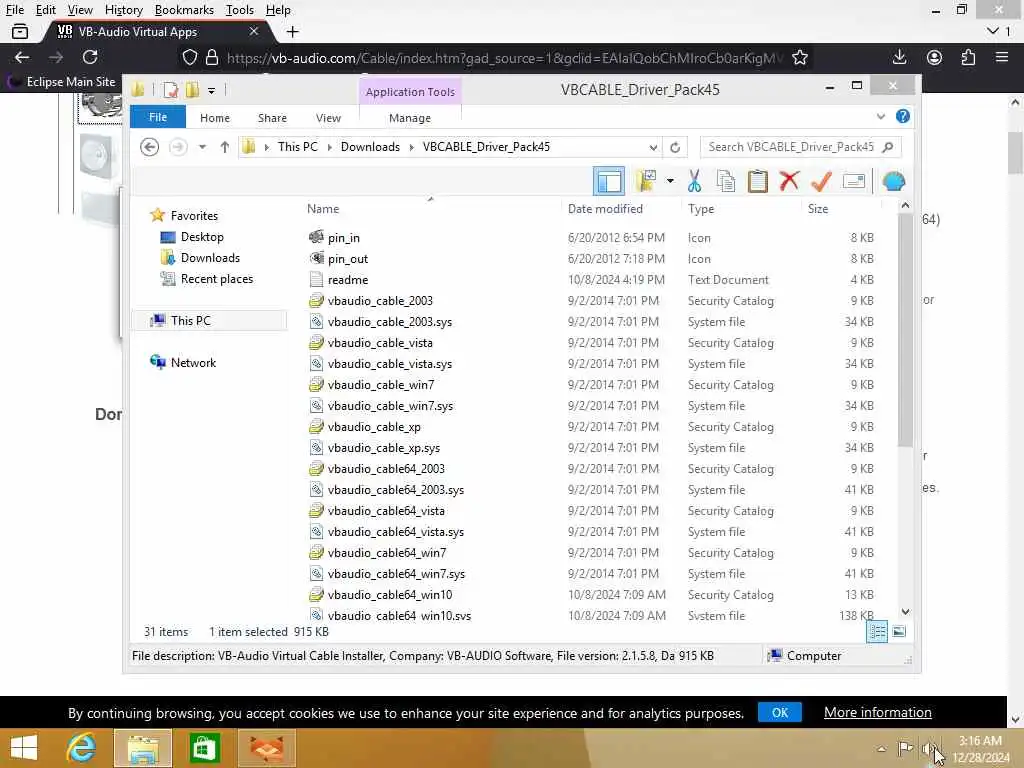Open Explorer help question mark icon
The image size is (1024, 768).
coord(903,116)
